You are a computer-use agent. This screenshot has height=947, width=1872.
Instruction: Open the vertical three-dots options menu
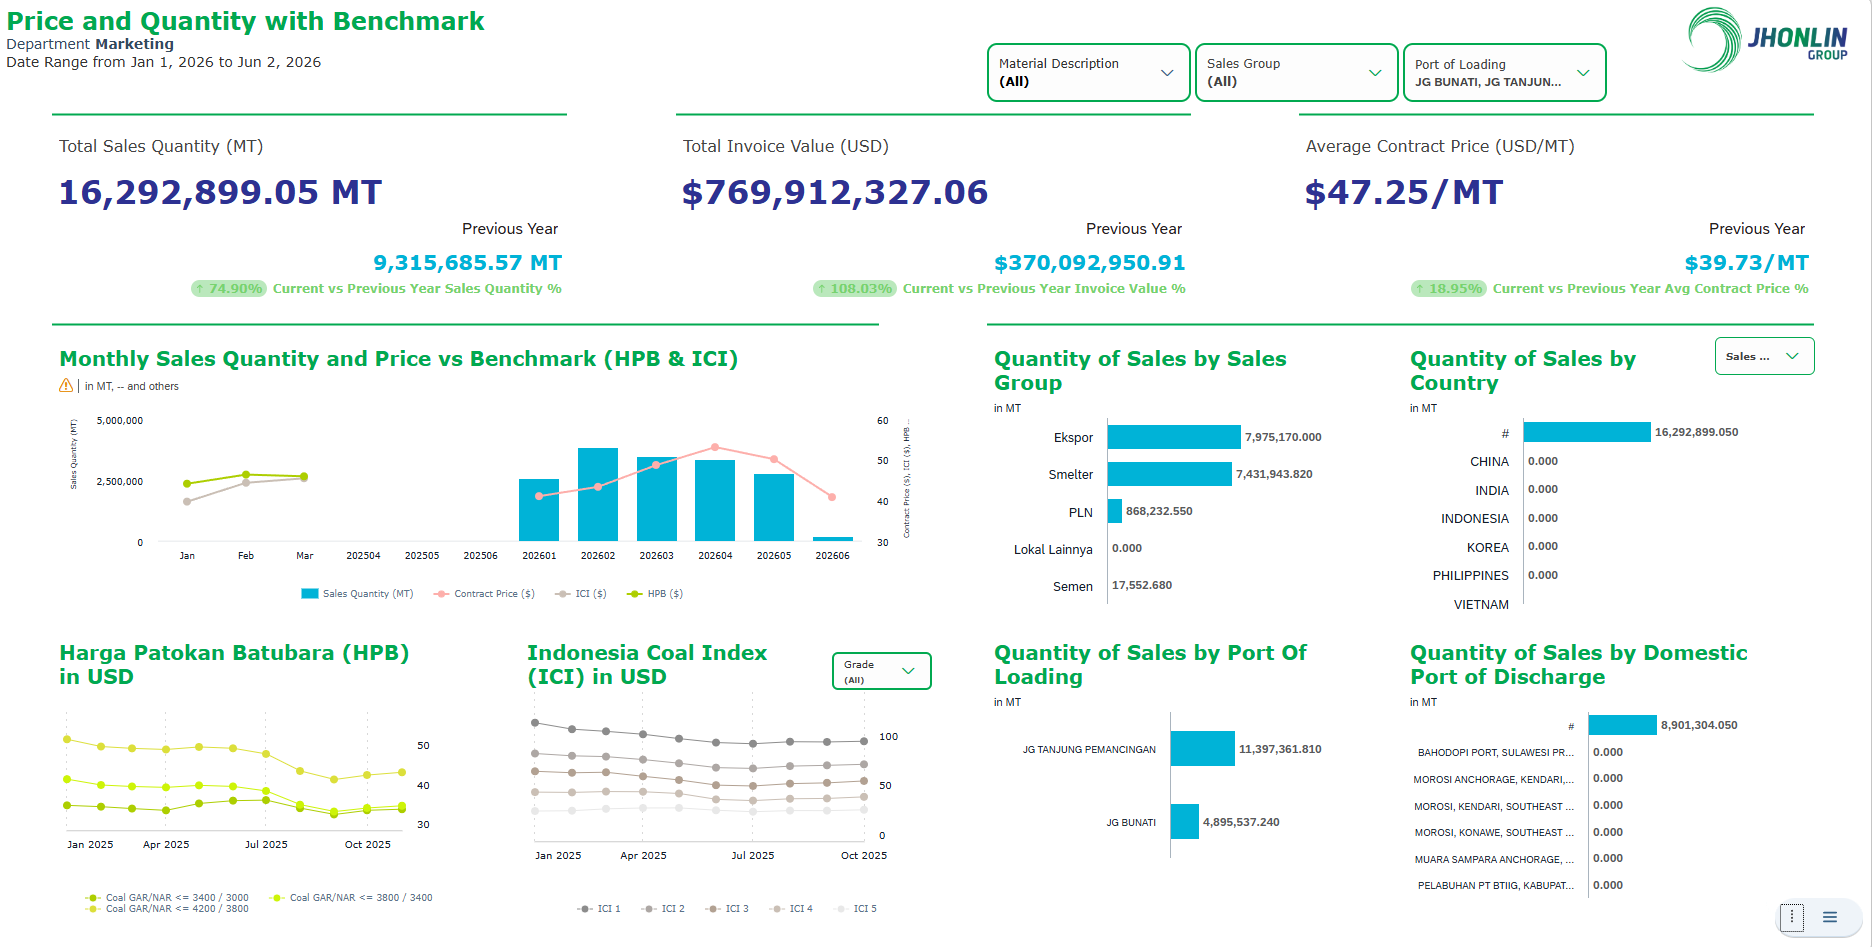[1792, 917]
